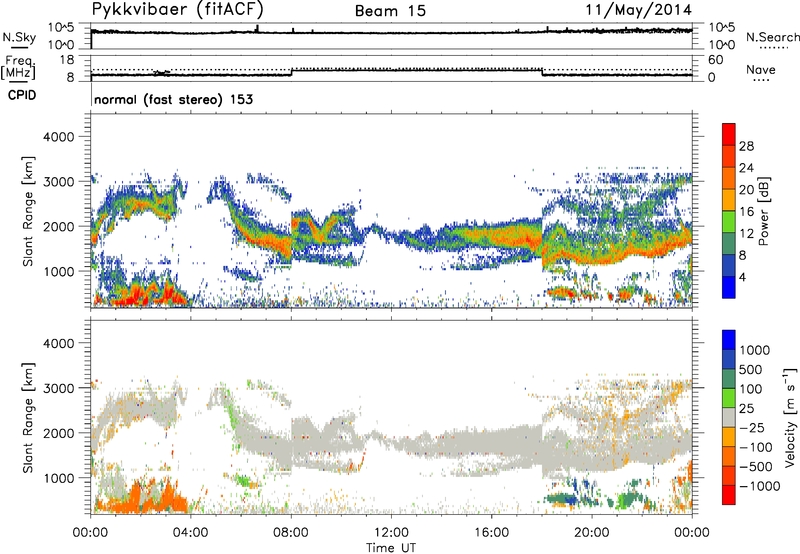
Task: Click the frequency step-down at 18:00 in Freq panel
Action: coord(542,72)
